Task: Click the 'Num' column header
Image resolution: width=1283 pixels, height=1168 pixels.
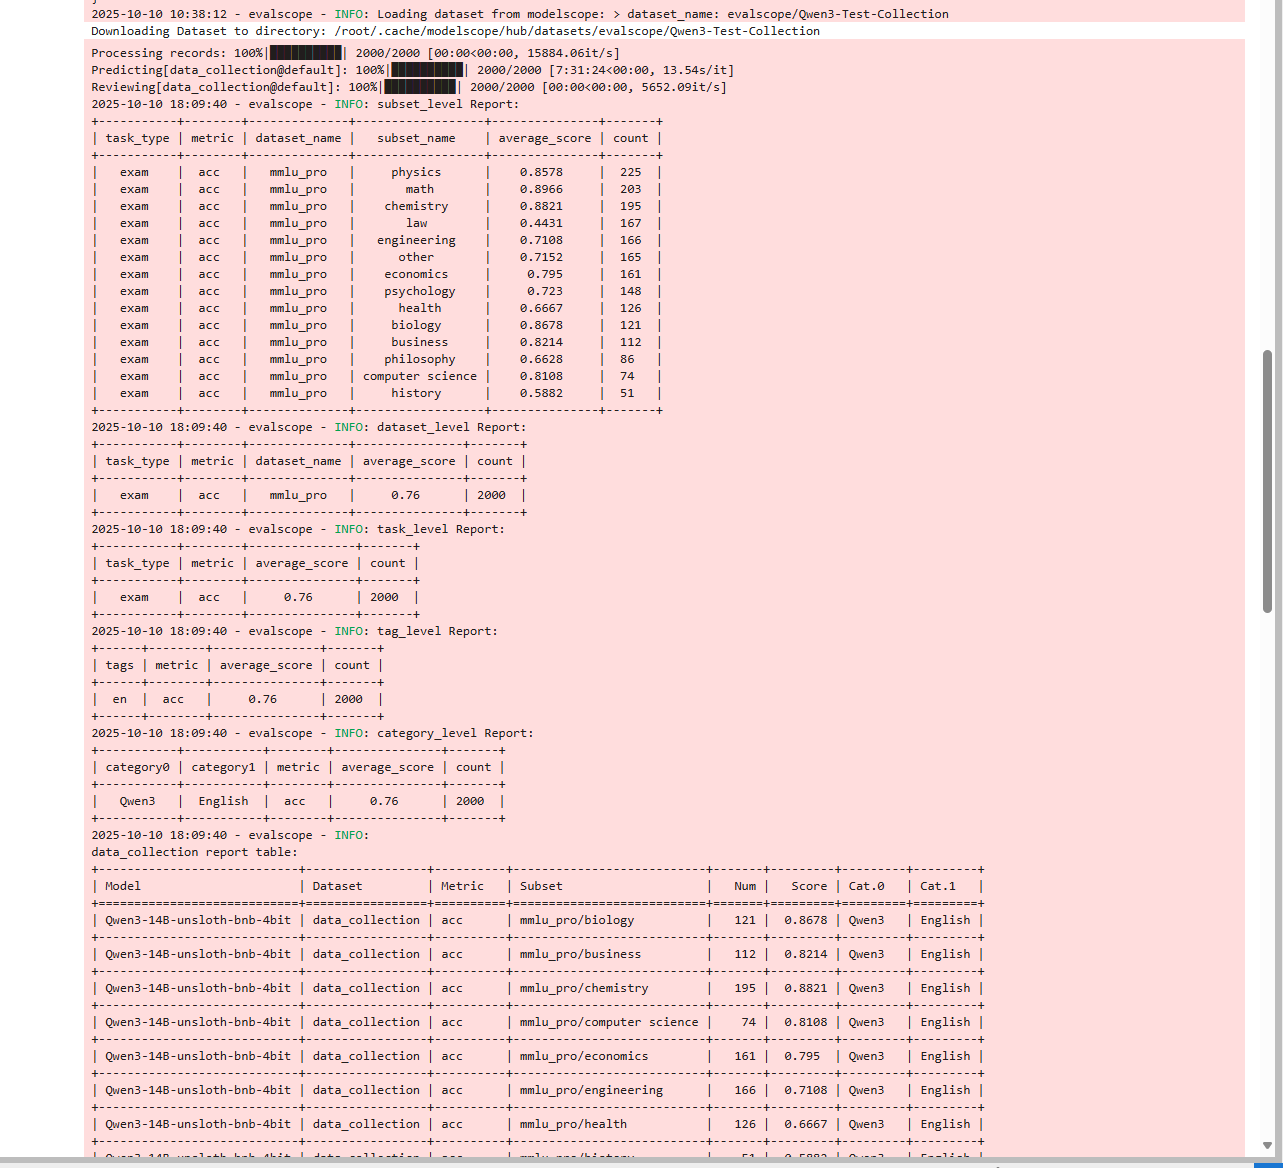Action: (745, 886)
